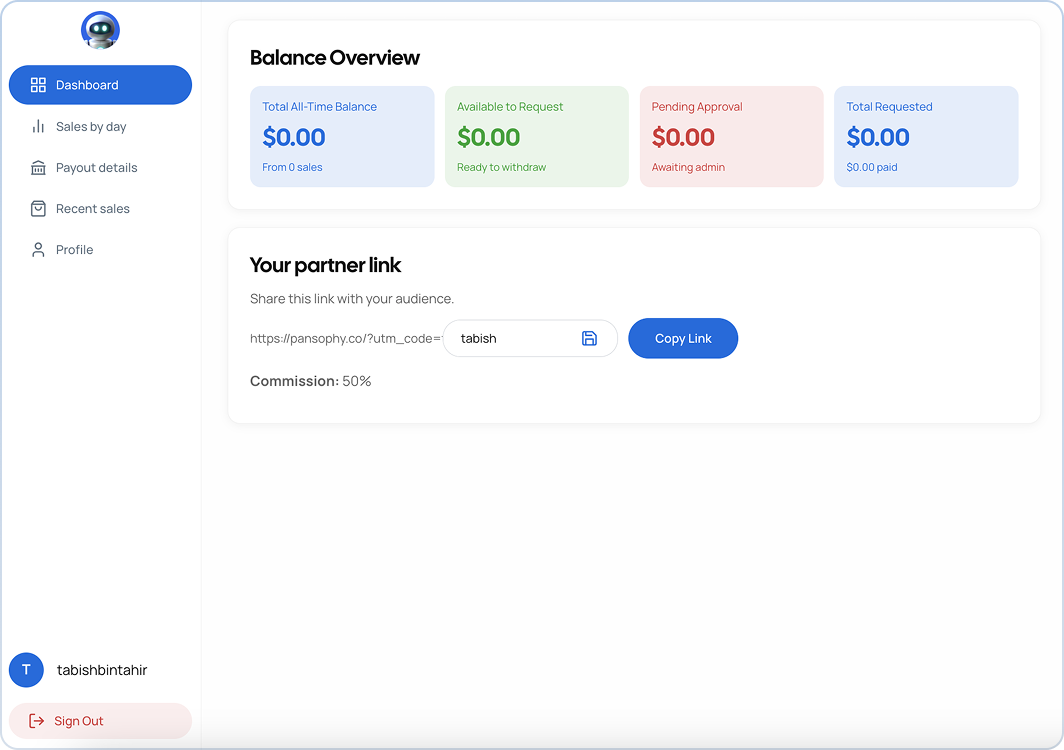The width and height of the screenshot is (1064, 750).
Task: Click the tabishbintahir username
Action: tap(102, 670)
